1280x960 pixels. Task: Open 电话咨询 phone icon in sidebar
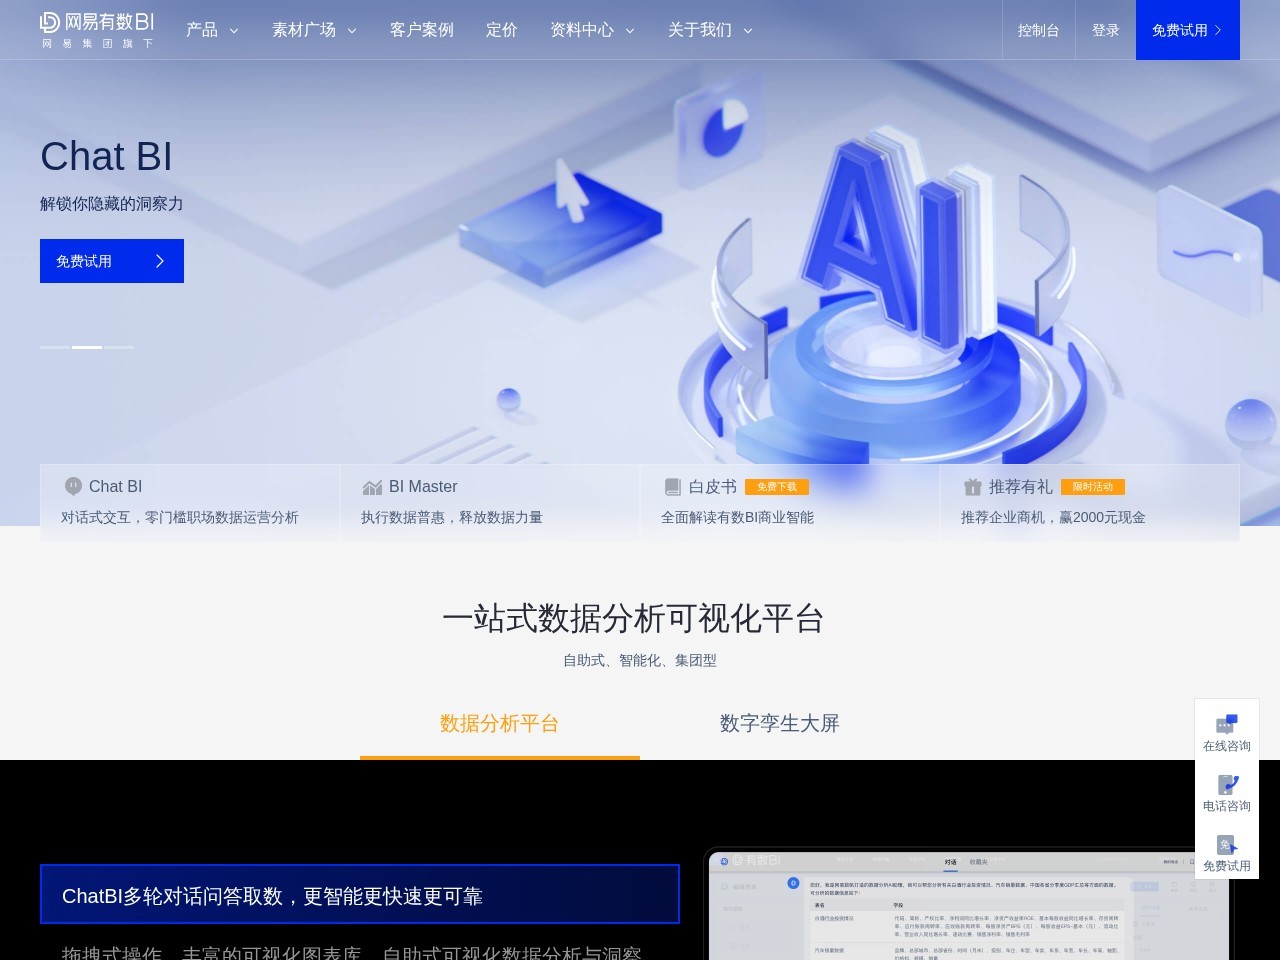1227,784
